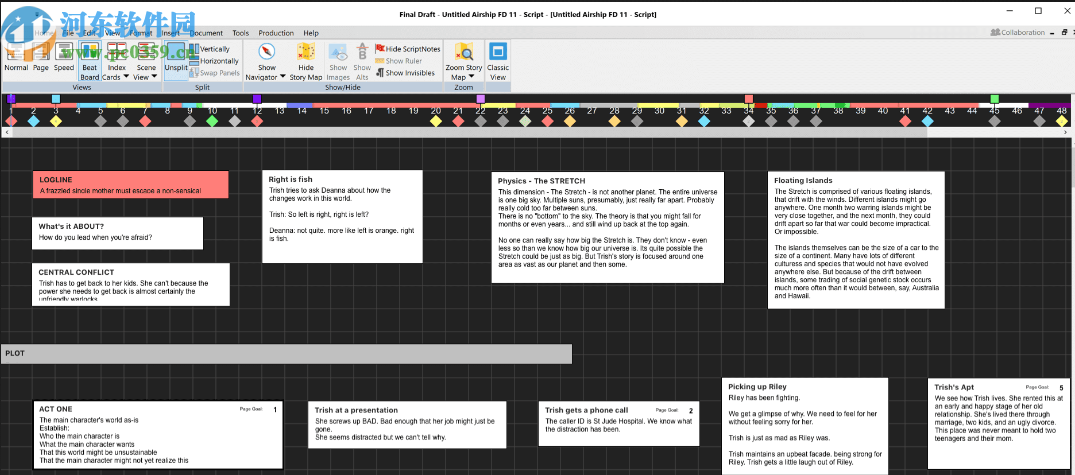This screenshot has width=1075, height=475.
Task: Select the Floating Islands beat card
Action: (856, 239)
